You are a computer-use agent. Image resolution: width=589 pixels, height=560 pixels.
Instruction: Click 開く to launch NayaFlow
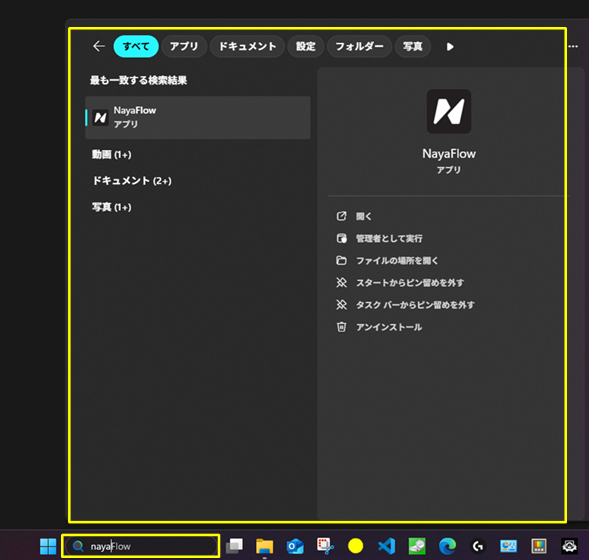364,216
